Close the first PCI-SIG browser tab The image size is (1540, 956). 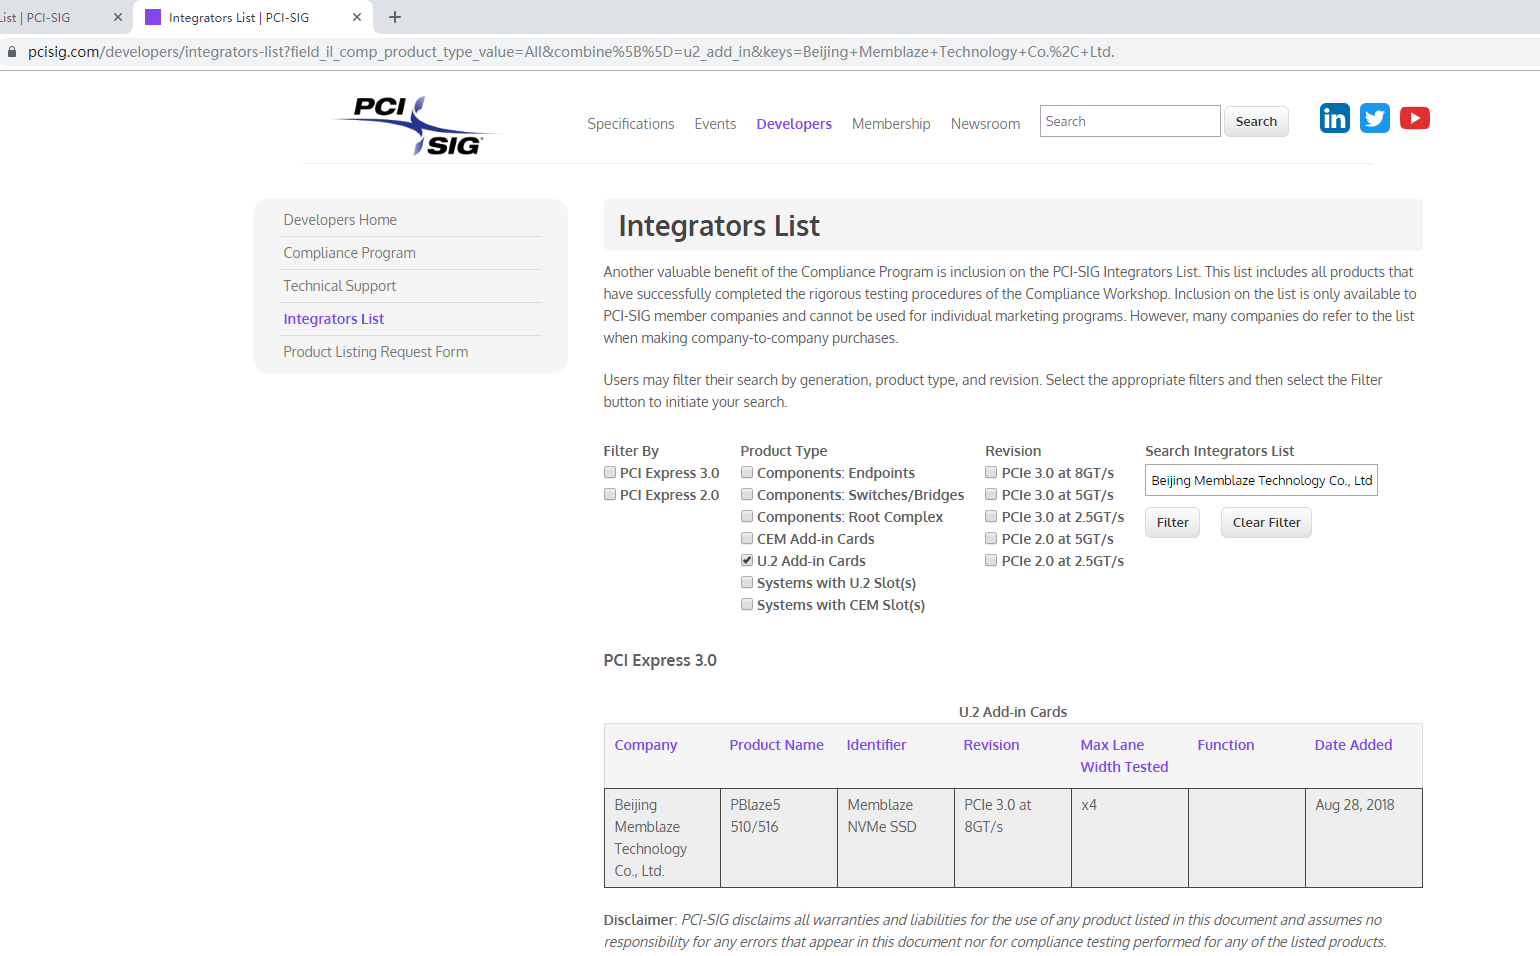coord(118,17)
